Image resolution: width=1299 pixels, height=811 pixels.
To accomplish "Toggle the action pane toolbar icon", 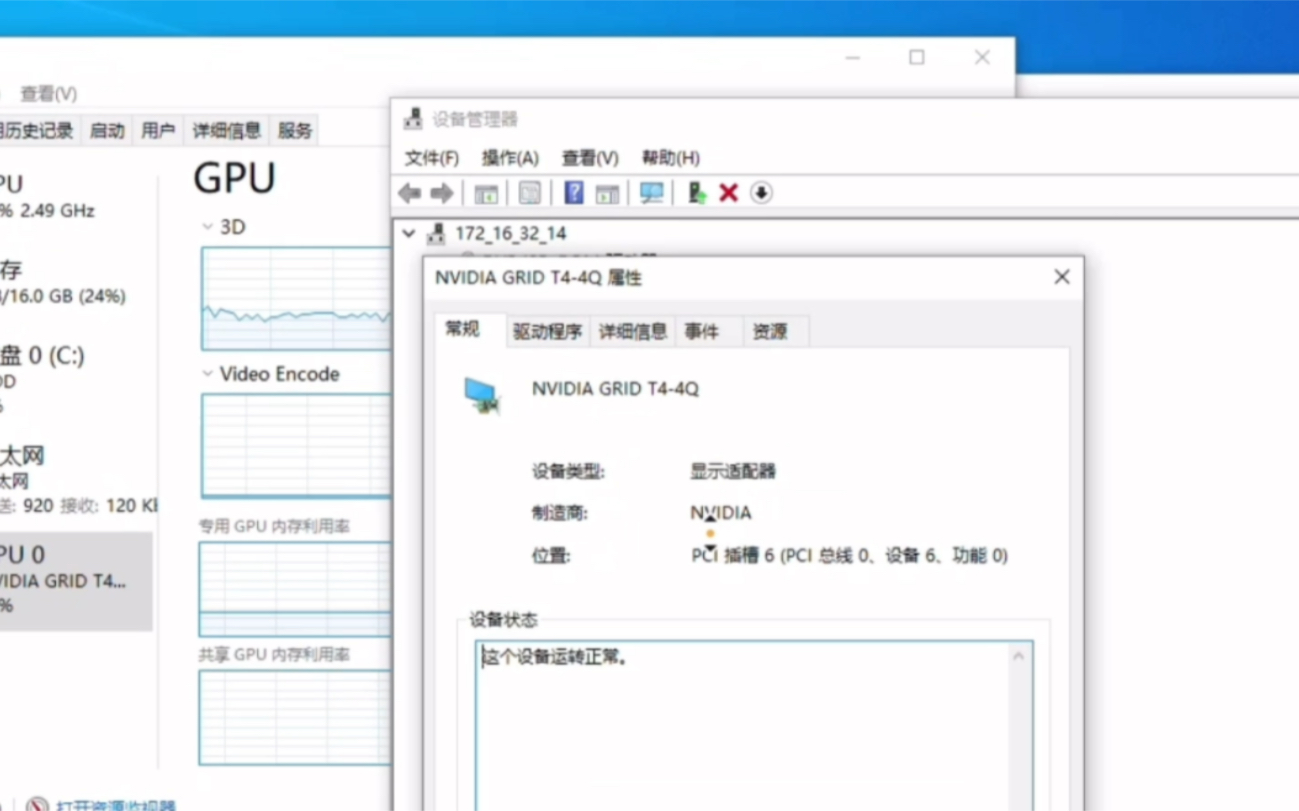I will [607, 193].
